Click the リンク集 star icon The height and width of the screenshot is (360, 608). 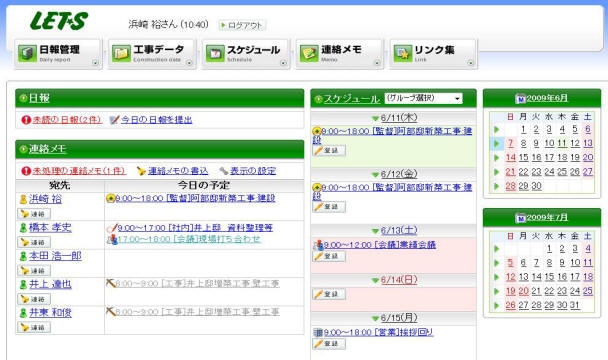pyautogui.click(x=402, y=54)
